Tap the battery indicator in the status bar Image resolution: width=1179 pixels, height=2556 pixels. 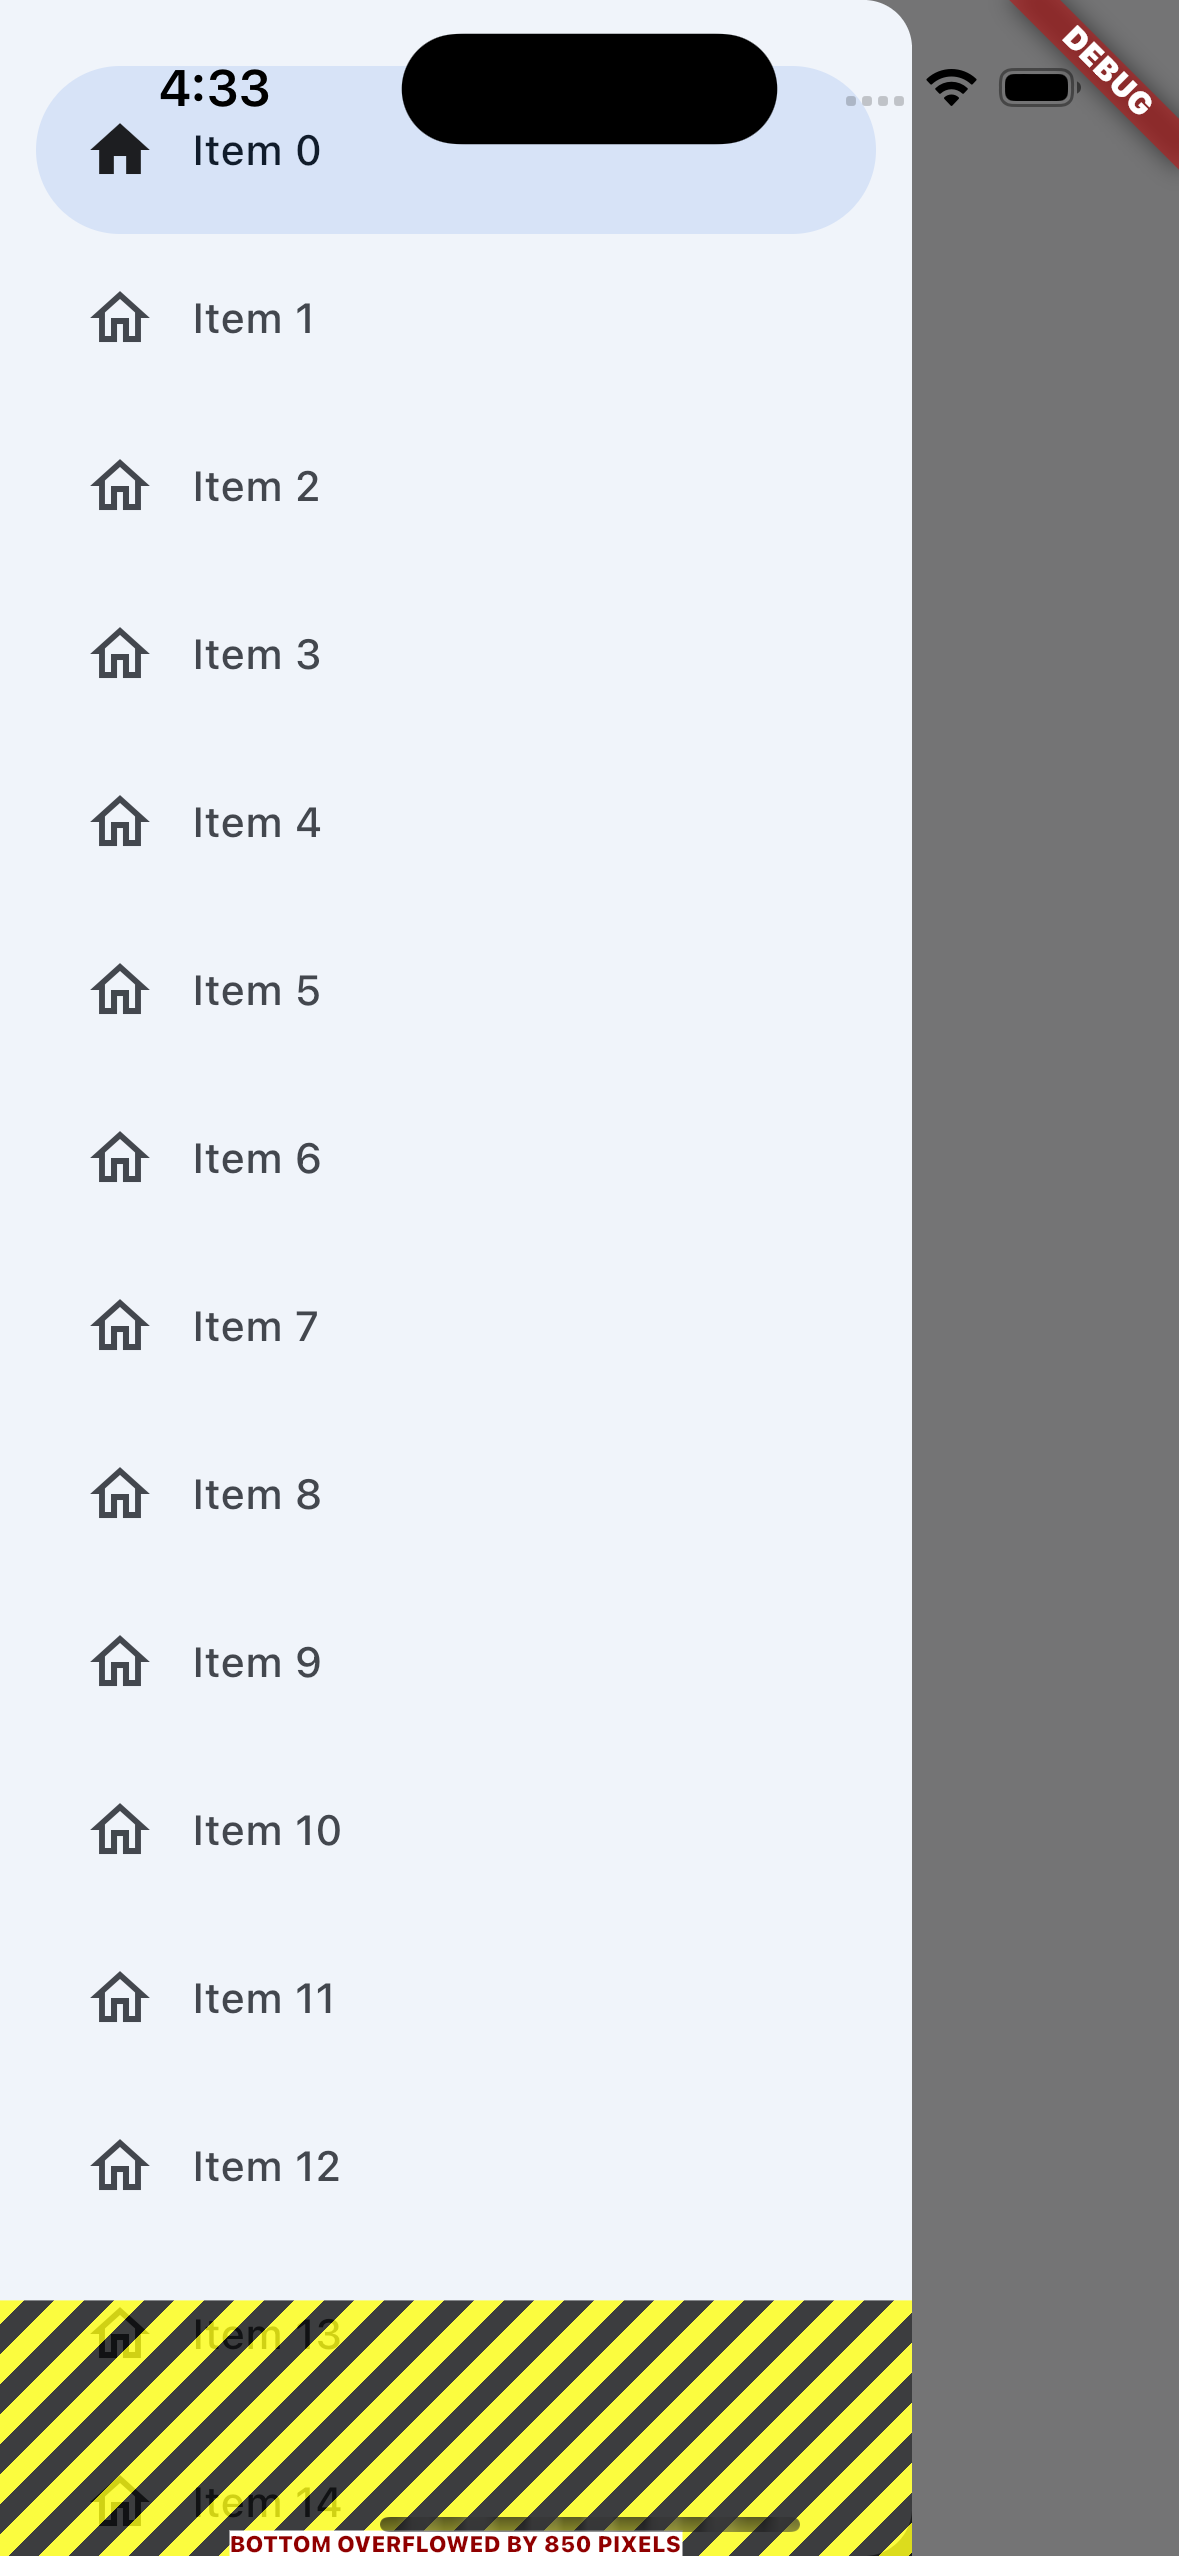click(1038, 87)
